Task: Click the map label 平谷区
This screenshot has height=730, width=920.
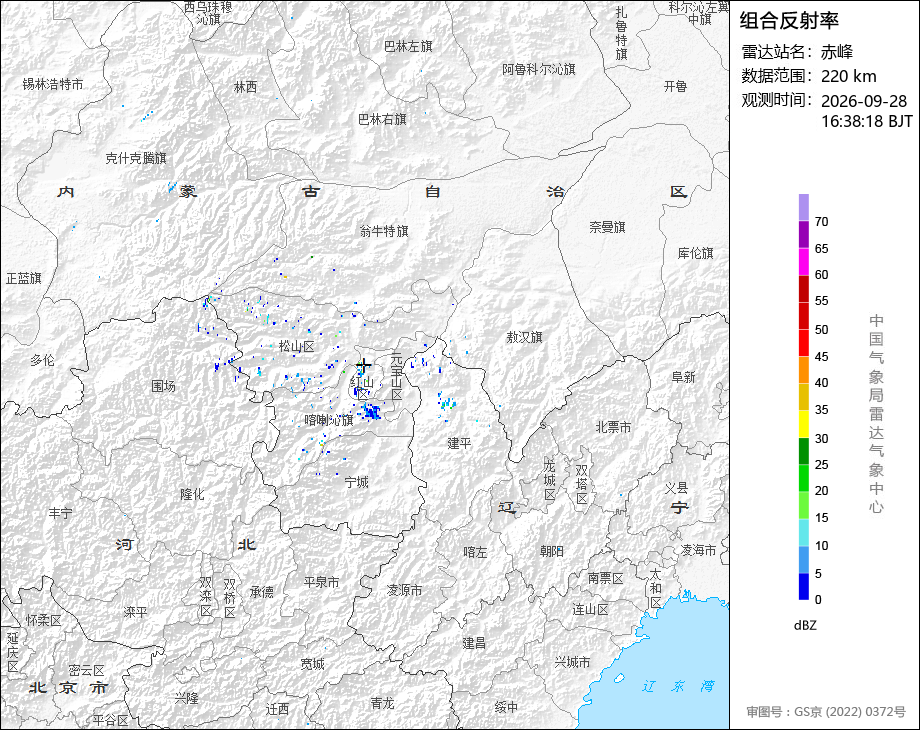Action: [x=110, y=720]
